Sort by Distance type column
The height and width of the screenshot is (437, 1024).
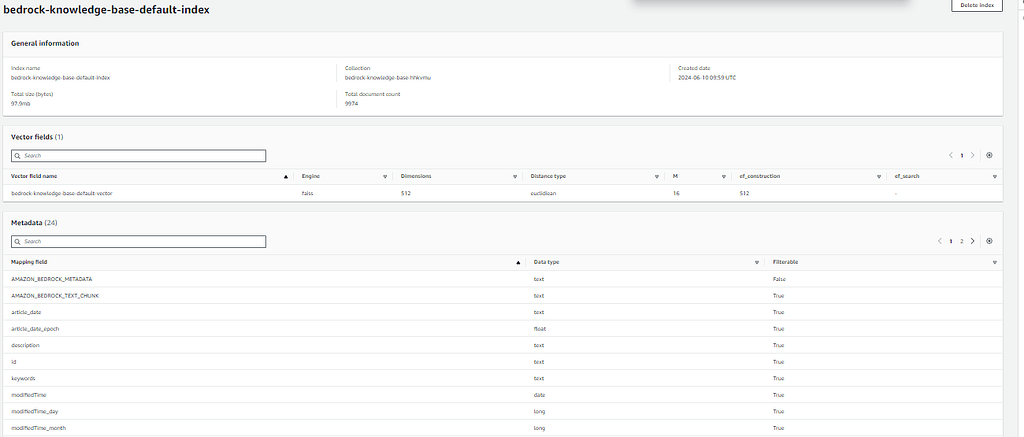pyautogui.click(x=659, y=176)
